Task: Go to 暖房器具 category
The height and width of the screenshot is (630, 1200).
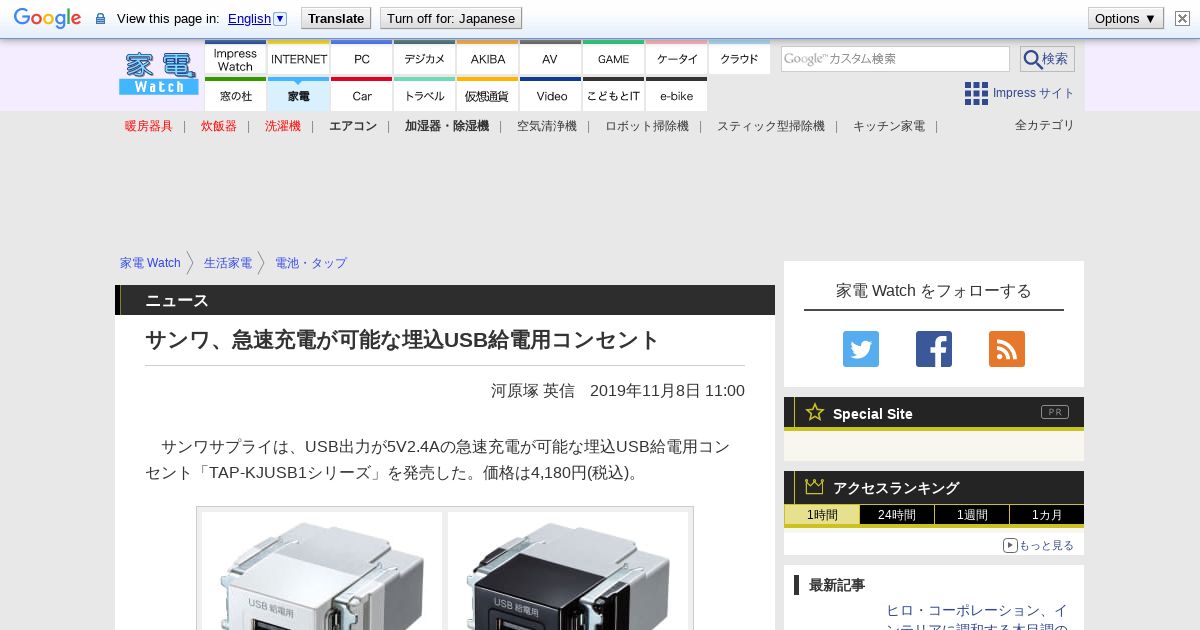Action: coord(149,126)
